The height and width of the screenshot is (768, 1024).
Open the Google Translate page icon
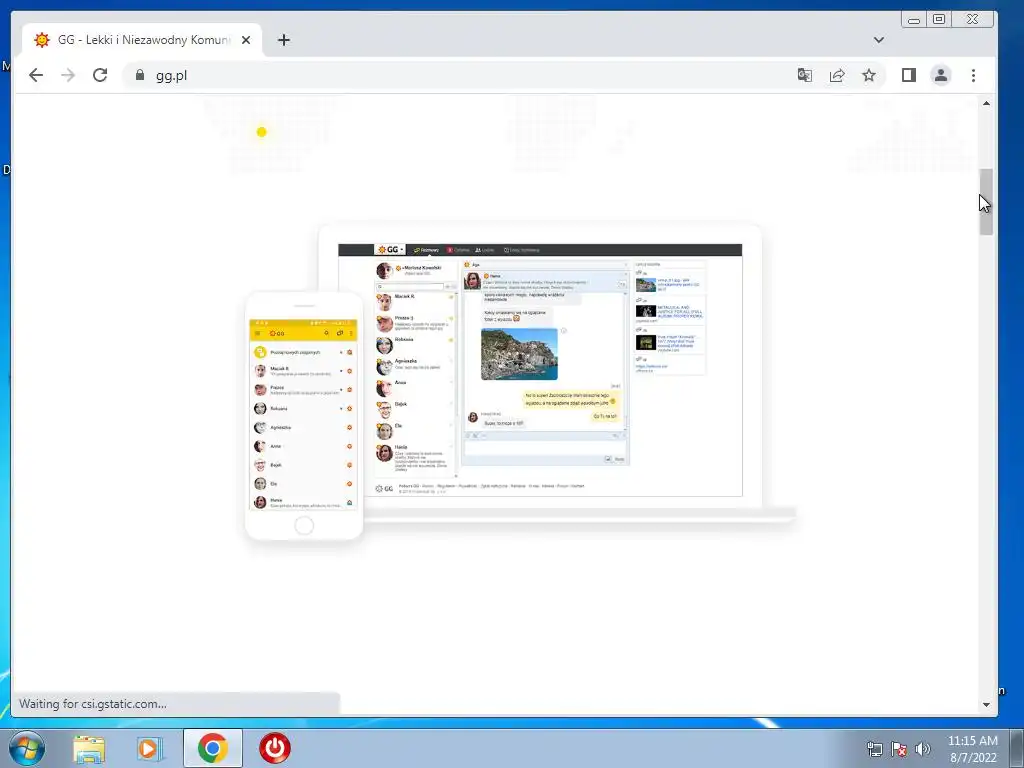pos(805,75)
